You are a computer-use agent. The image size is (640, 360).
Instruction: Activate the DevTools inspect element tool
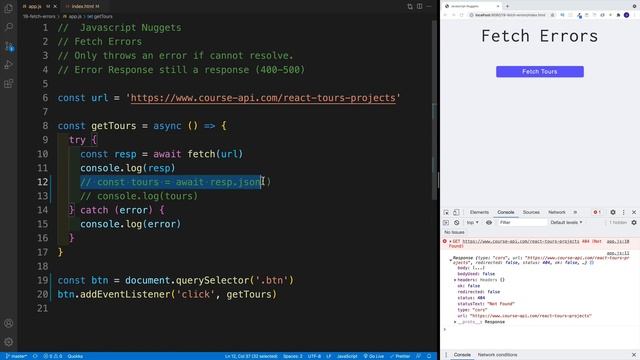(x=446, y=212)
